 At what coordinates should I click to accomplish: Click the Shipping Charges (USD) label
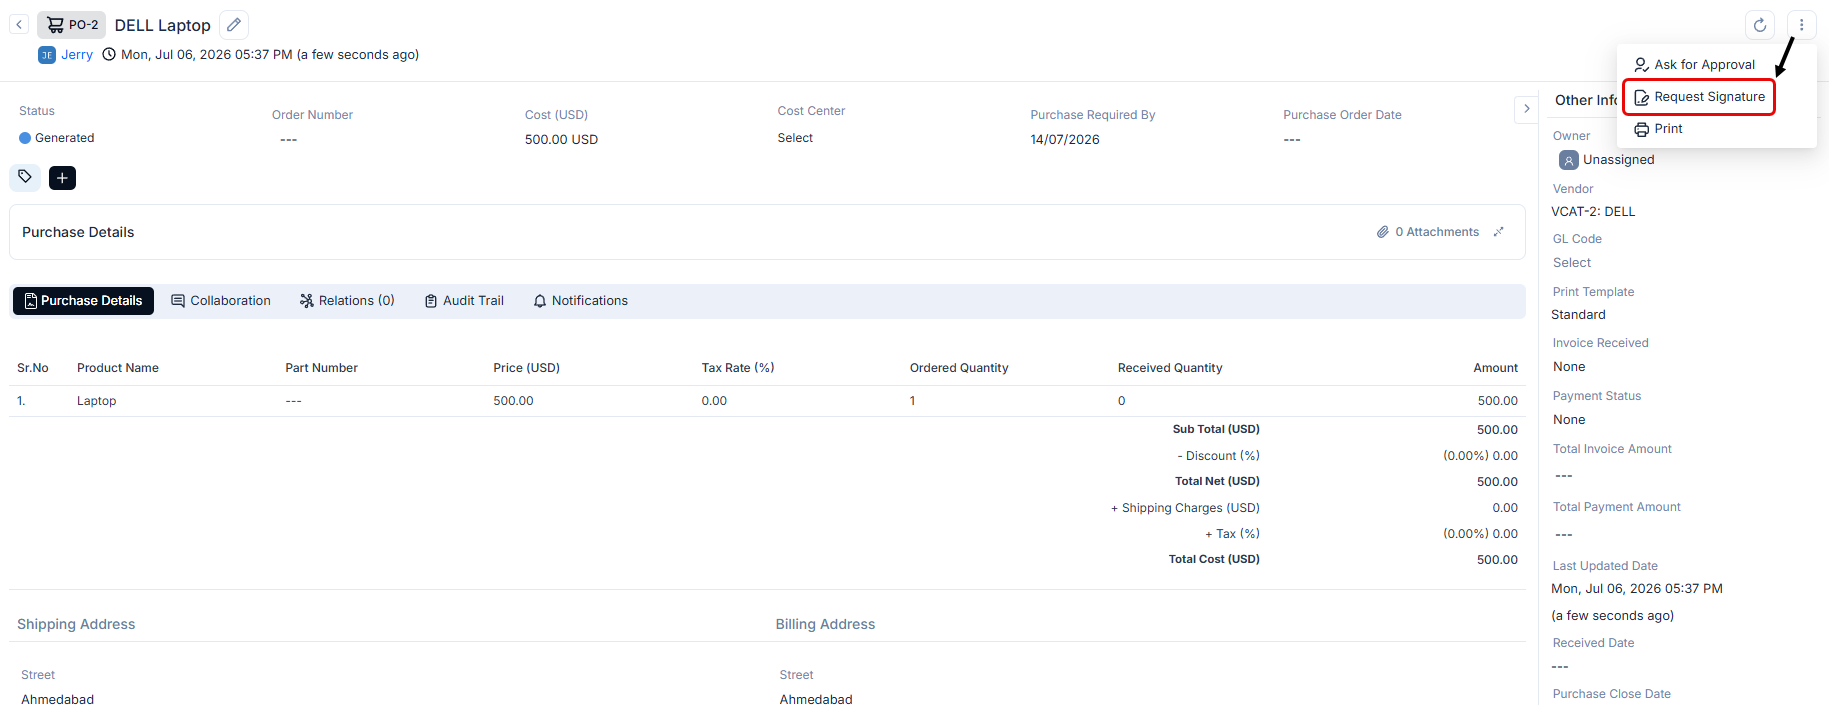point(1185,508)
